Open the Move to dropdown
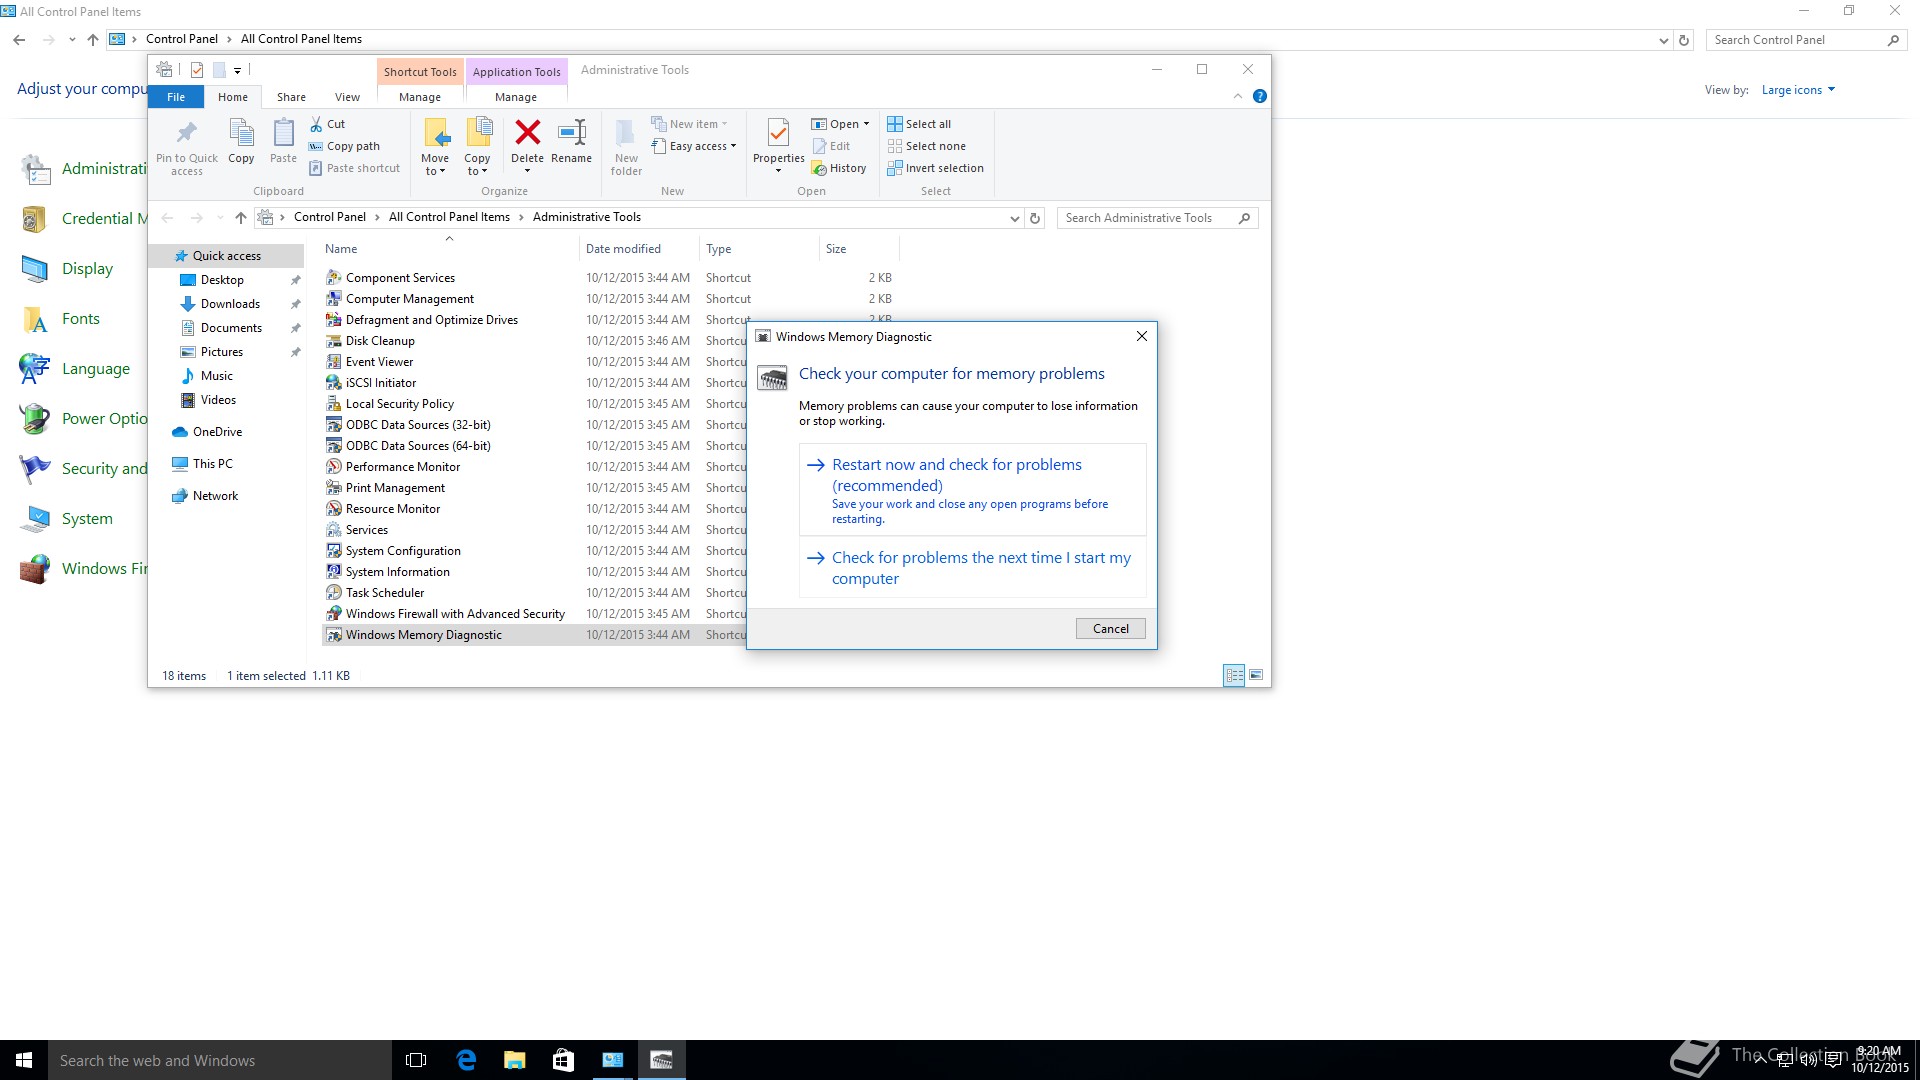Image resolution: width=1920 pixels, height=1080 pixels. [435, 147]
